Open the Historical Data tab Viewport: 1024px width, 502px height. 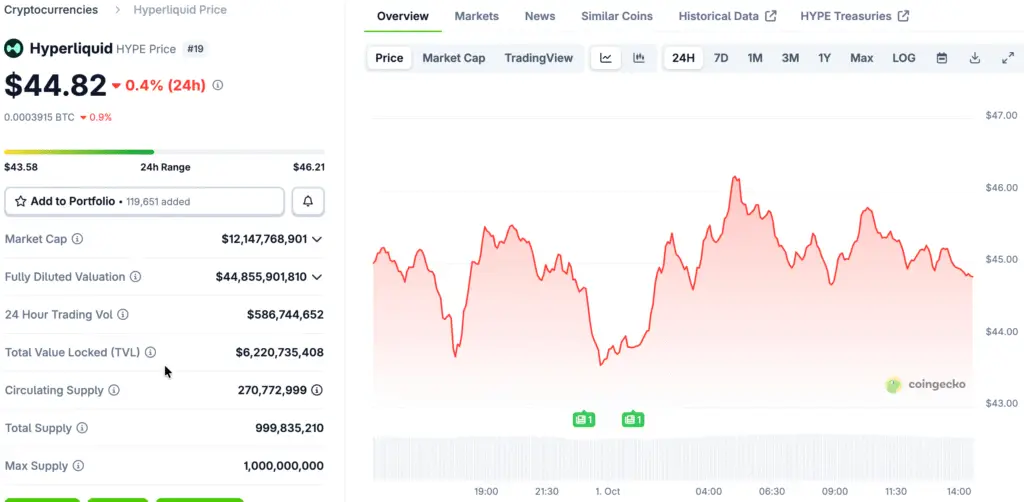click(x=727, y=16)
